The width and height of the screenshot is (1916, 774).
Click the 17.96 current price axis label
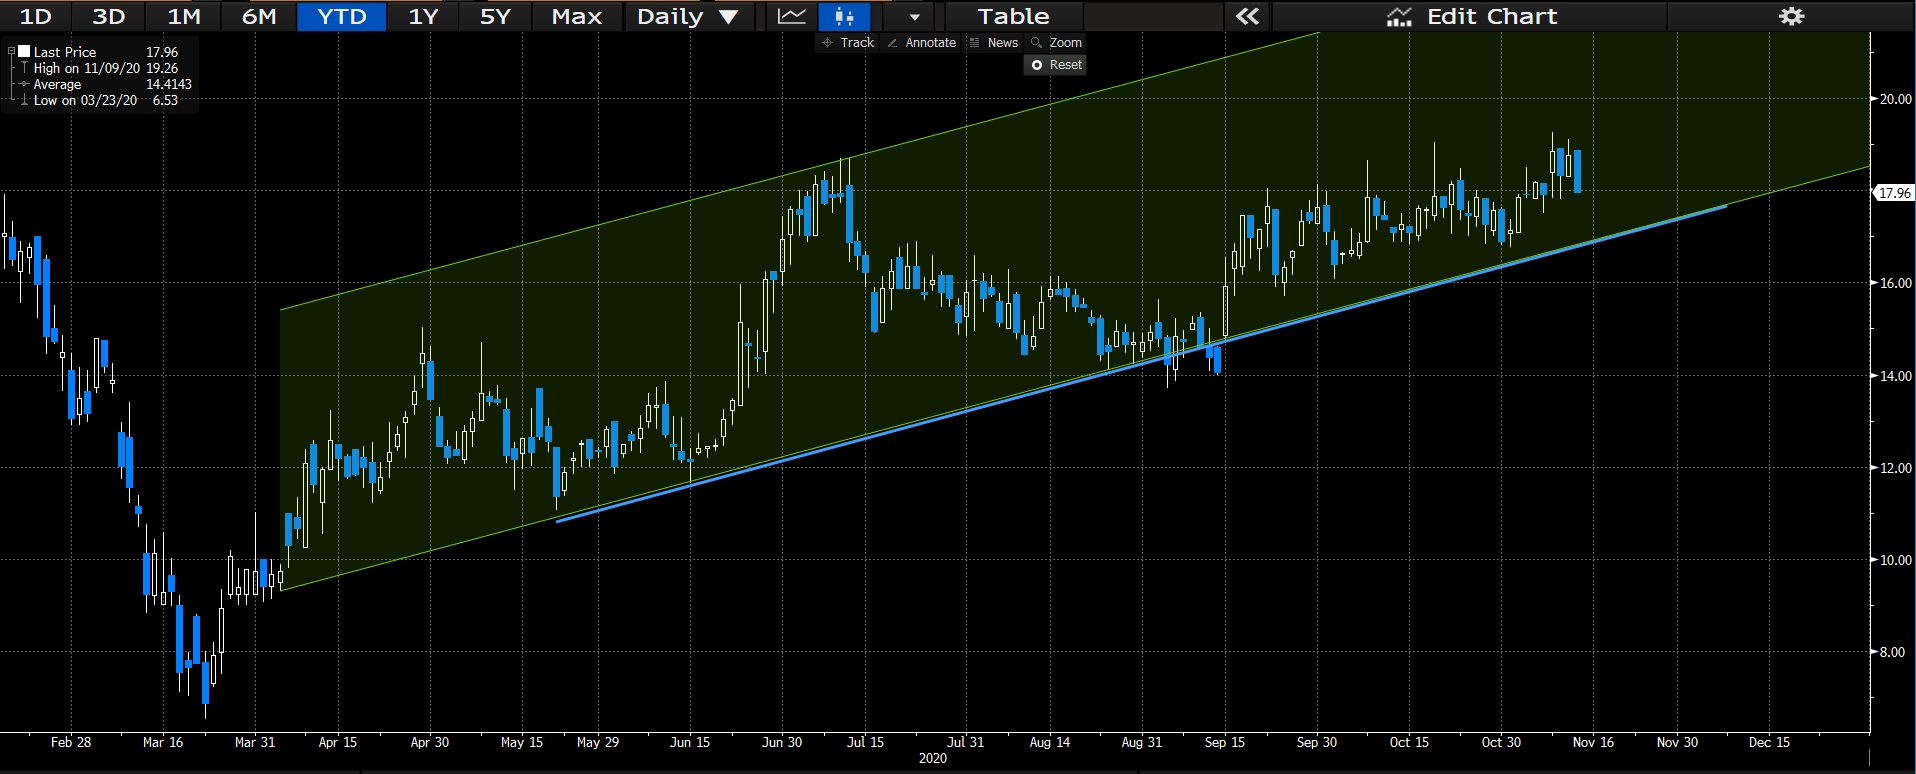1894,193
